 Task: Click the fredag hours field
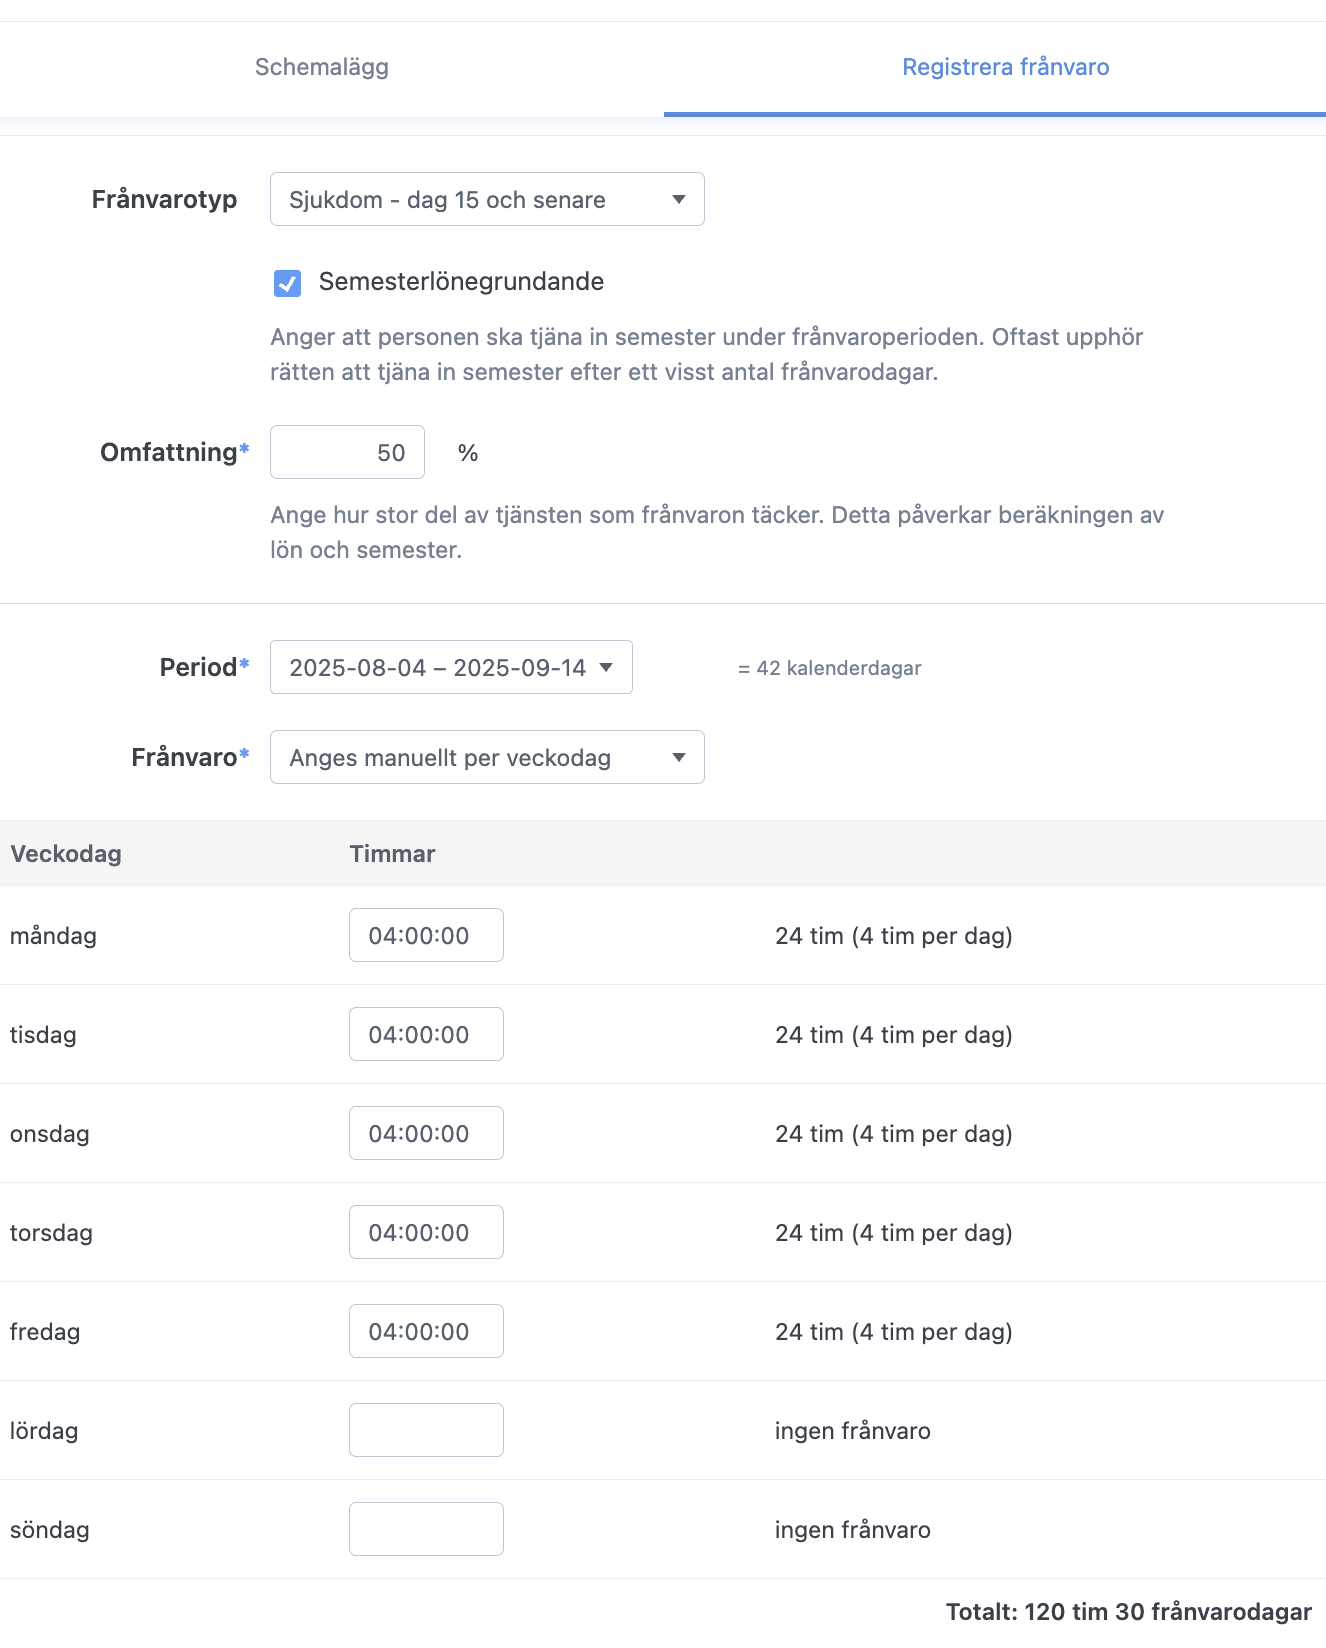coord(426,1331)
